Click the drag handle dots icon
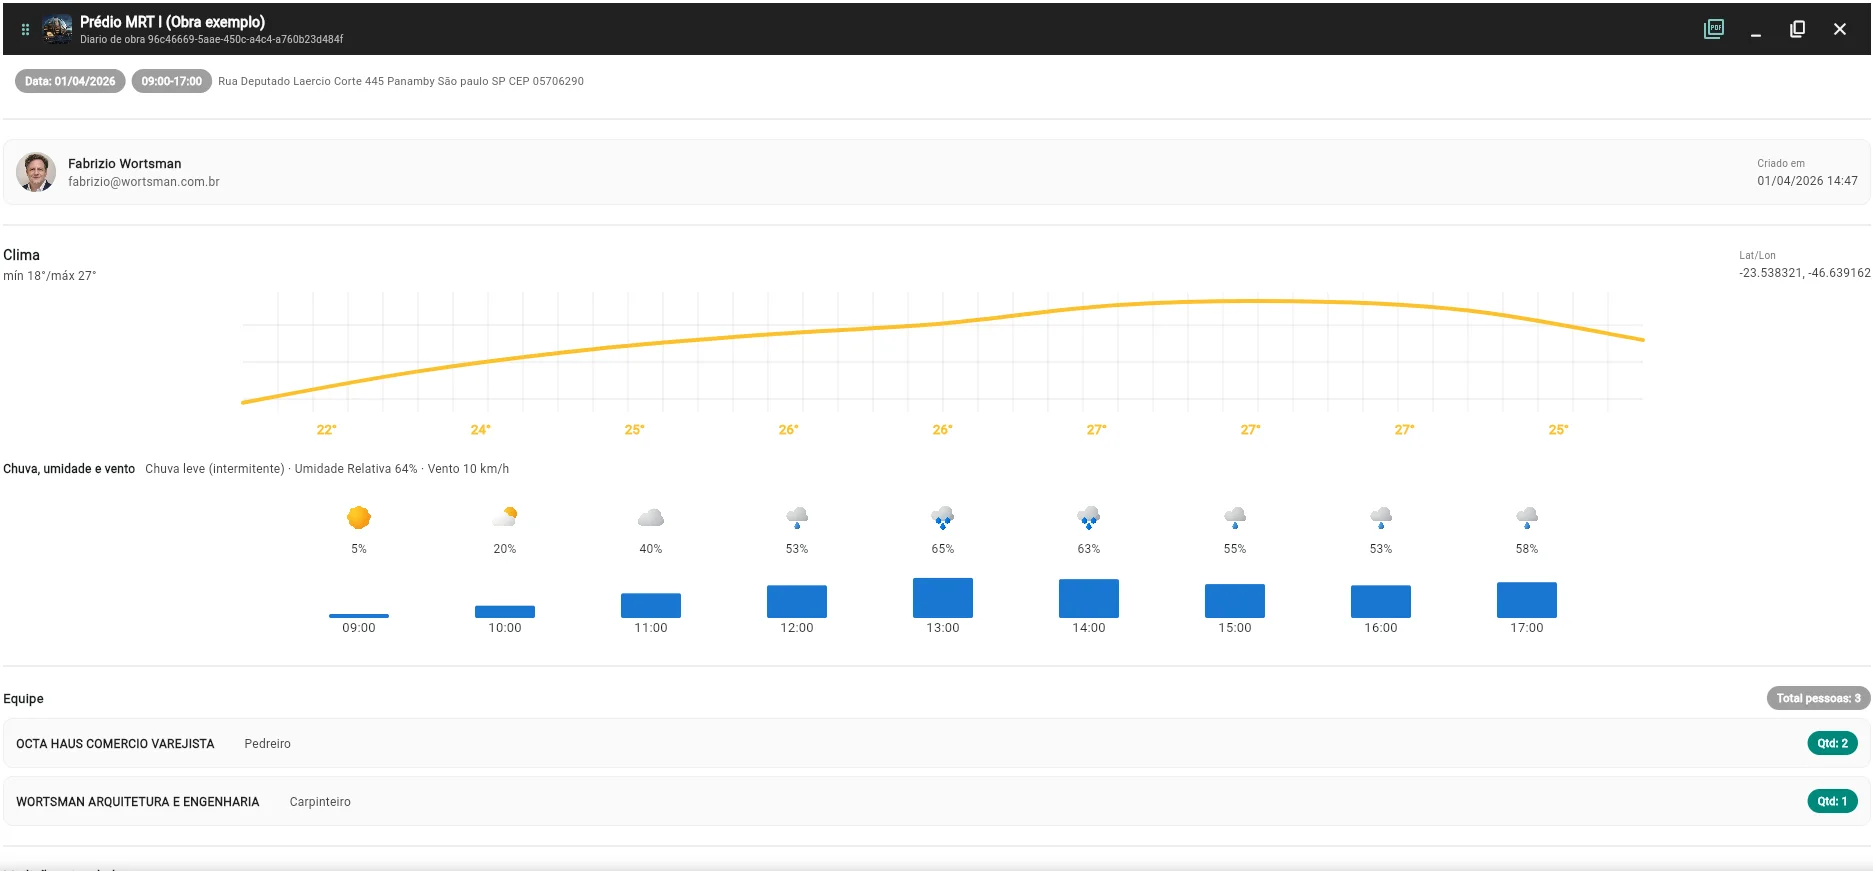The height and width of the screenshot is (871, 1873). (26, 29)
